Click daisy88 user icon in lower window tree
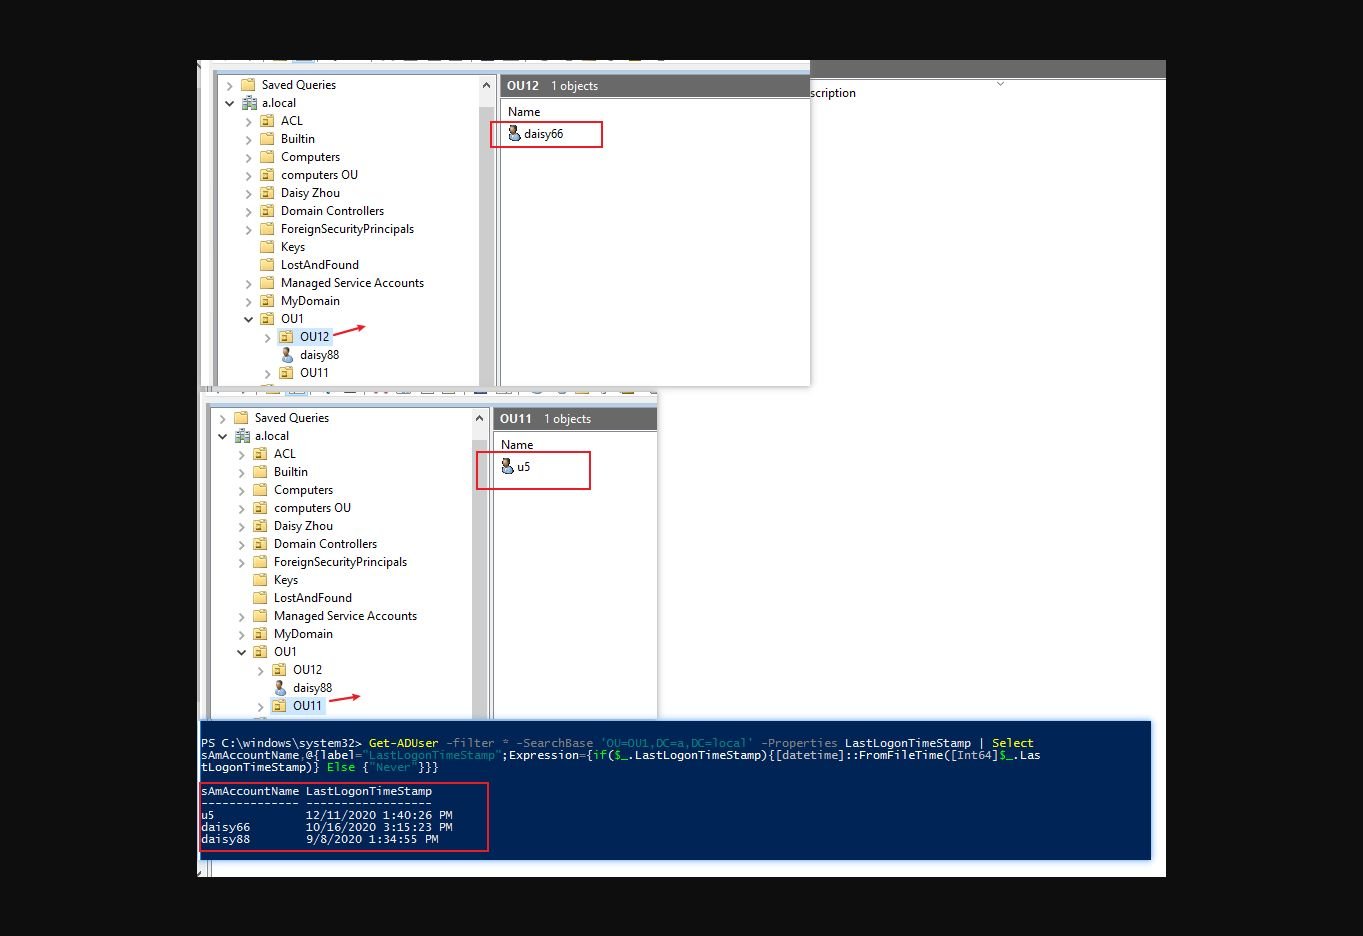The width and height of the screenshot is (1363, 936). click(280, 688)
